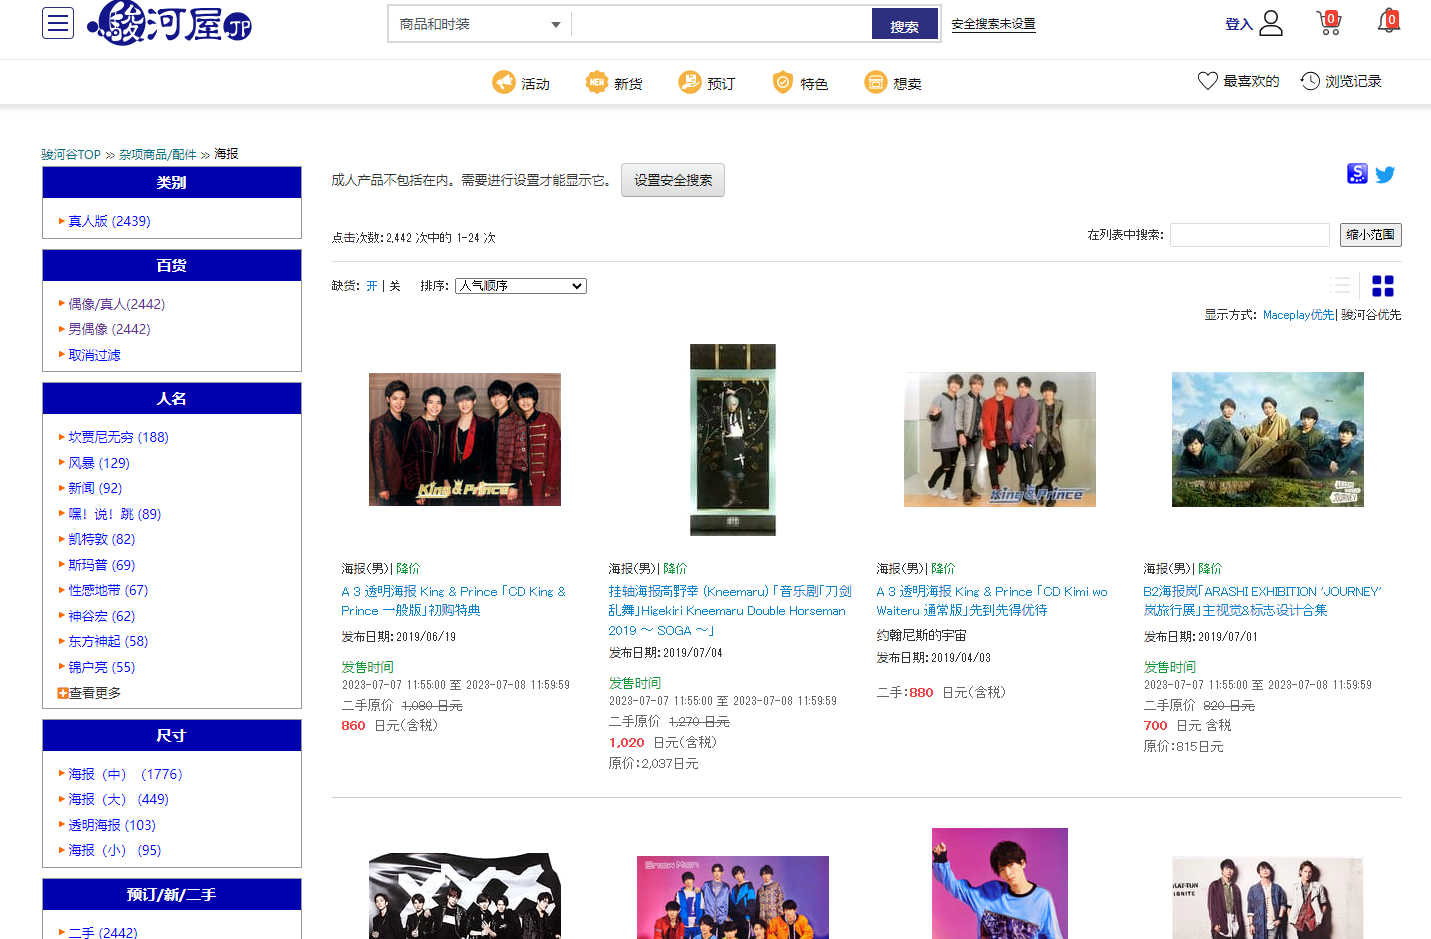Screen dimensions: 1431x939
Task: Open the hamburger menu icon
Action: (58, 23)
